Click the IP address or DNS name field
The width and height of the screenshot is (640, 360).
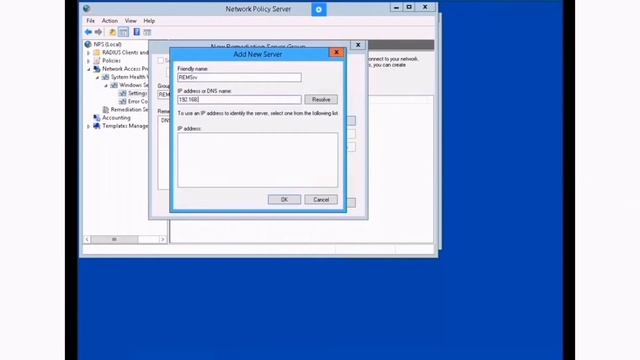pyautogui.click(x=239, y=100)
